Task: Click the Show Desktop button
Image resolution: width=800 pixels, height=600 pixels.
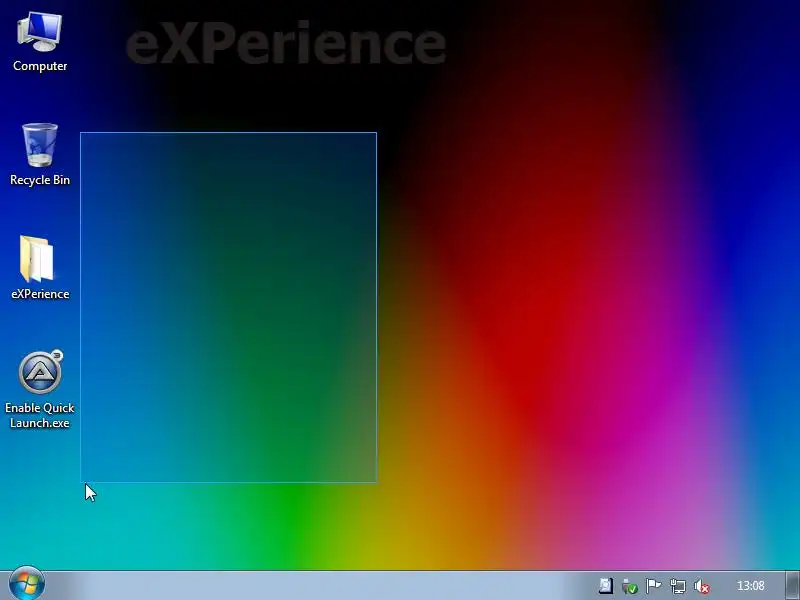Action: pyautogui.click(x=793, y=585)
